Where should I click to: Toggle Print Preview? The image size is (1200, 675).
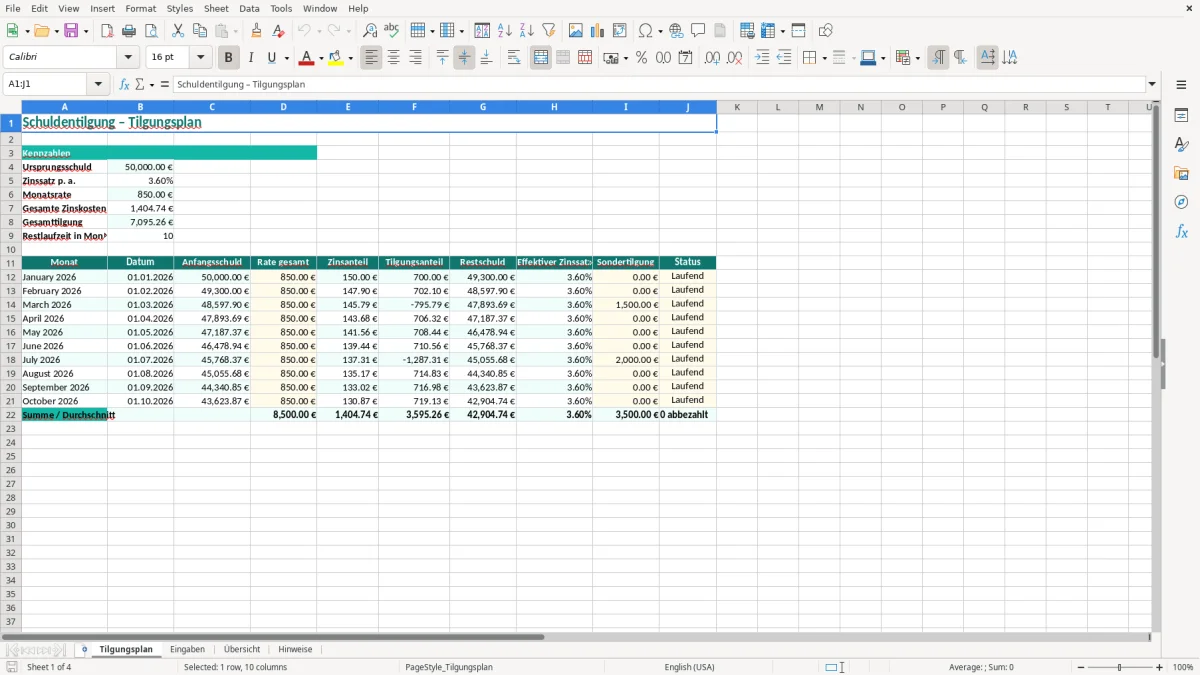(x=151, y=31)
